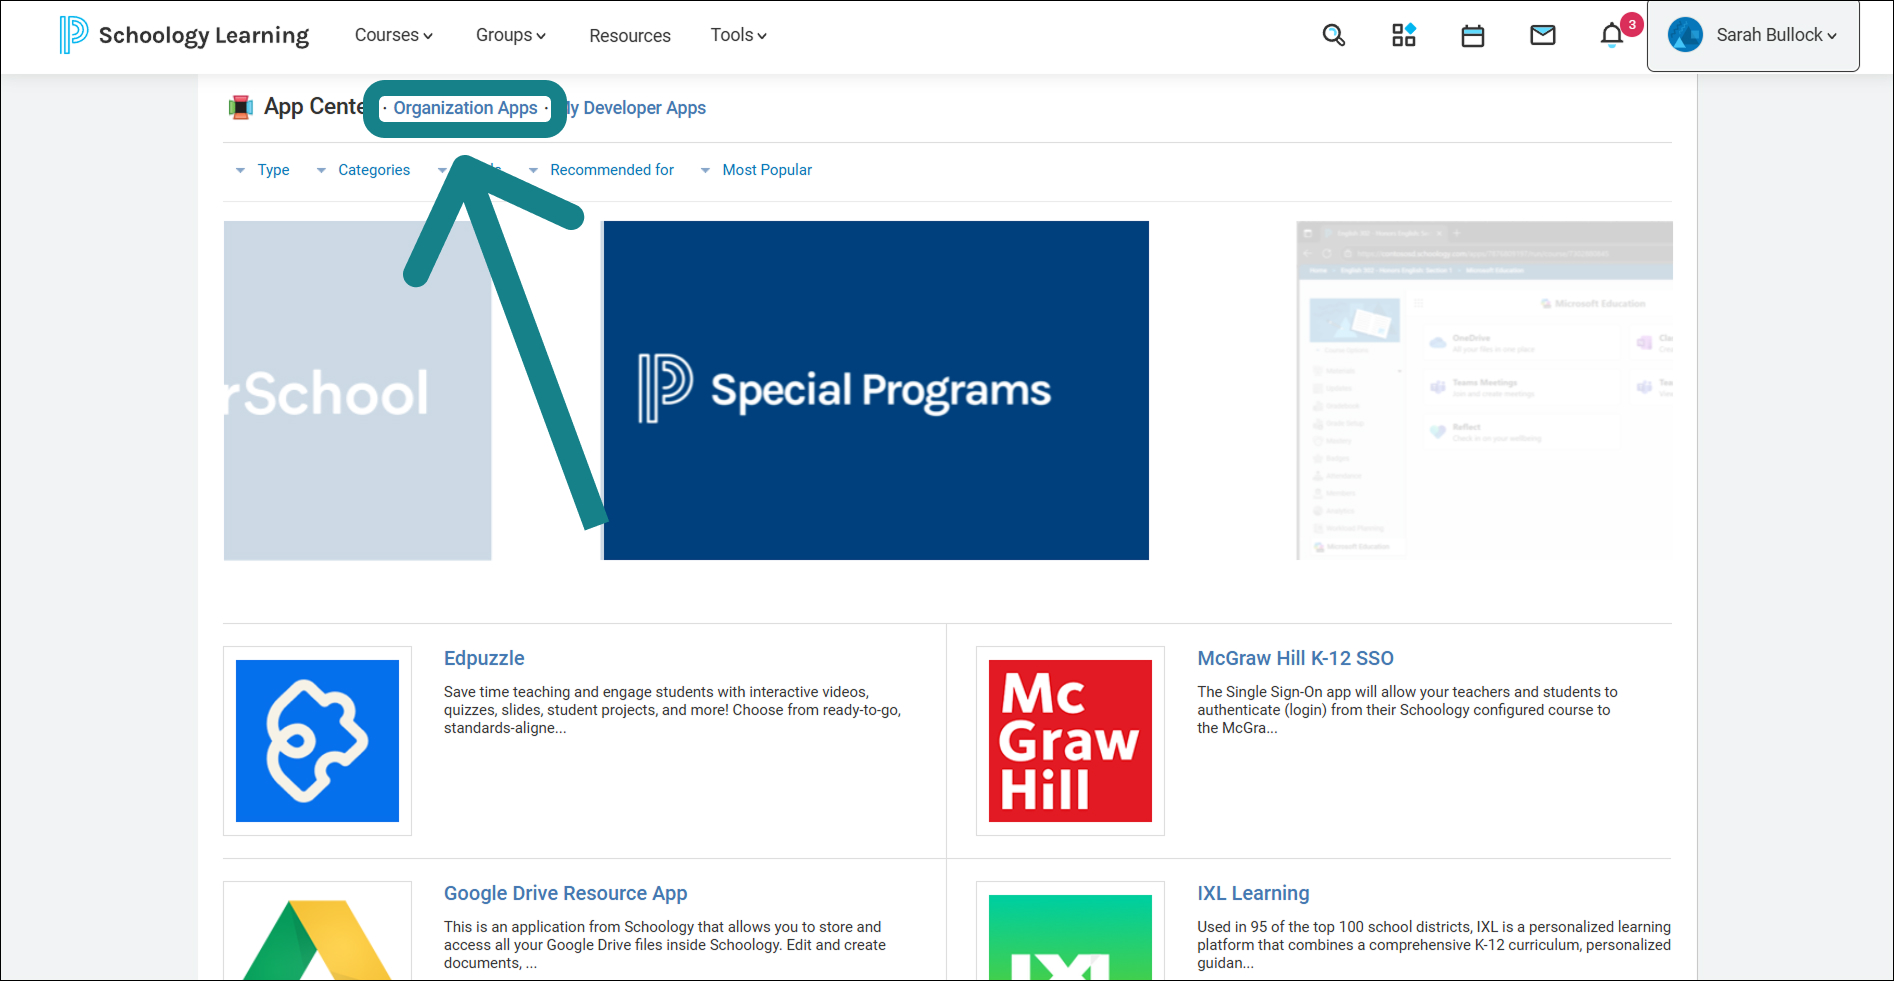Open the Most Popular sort dropdown
This screenshot has height=981, width=1894.
757,170
